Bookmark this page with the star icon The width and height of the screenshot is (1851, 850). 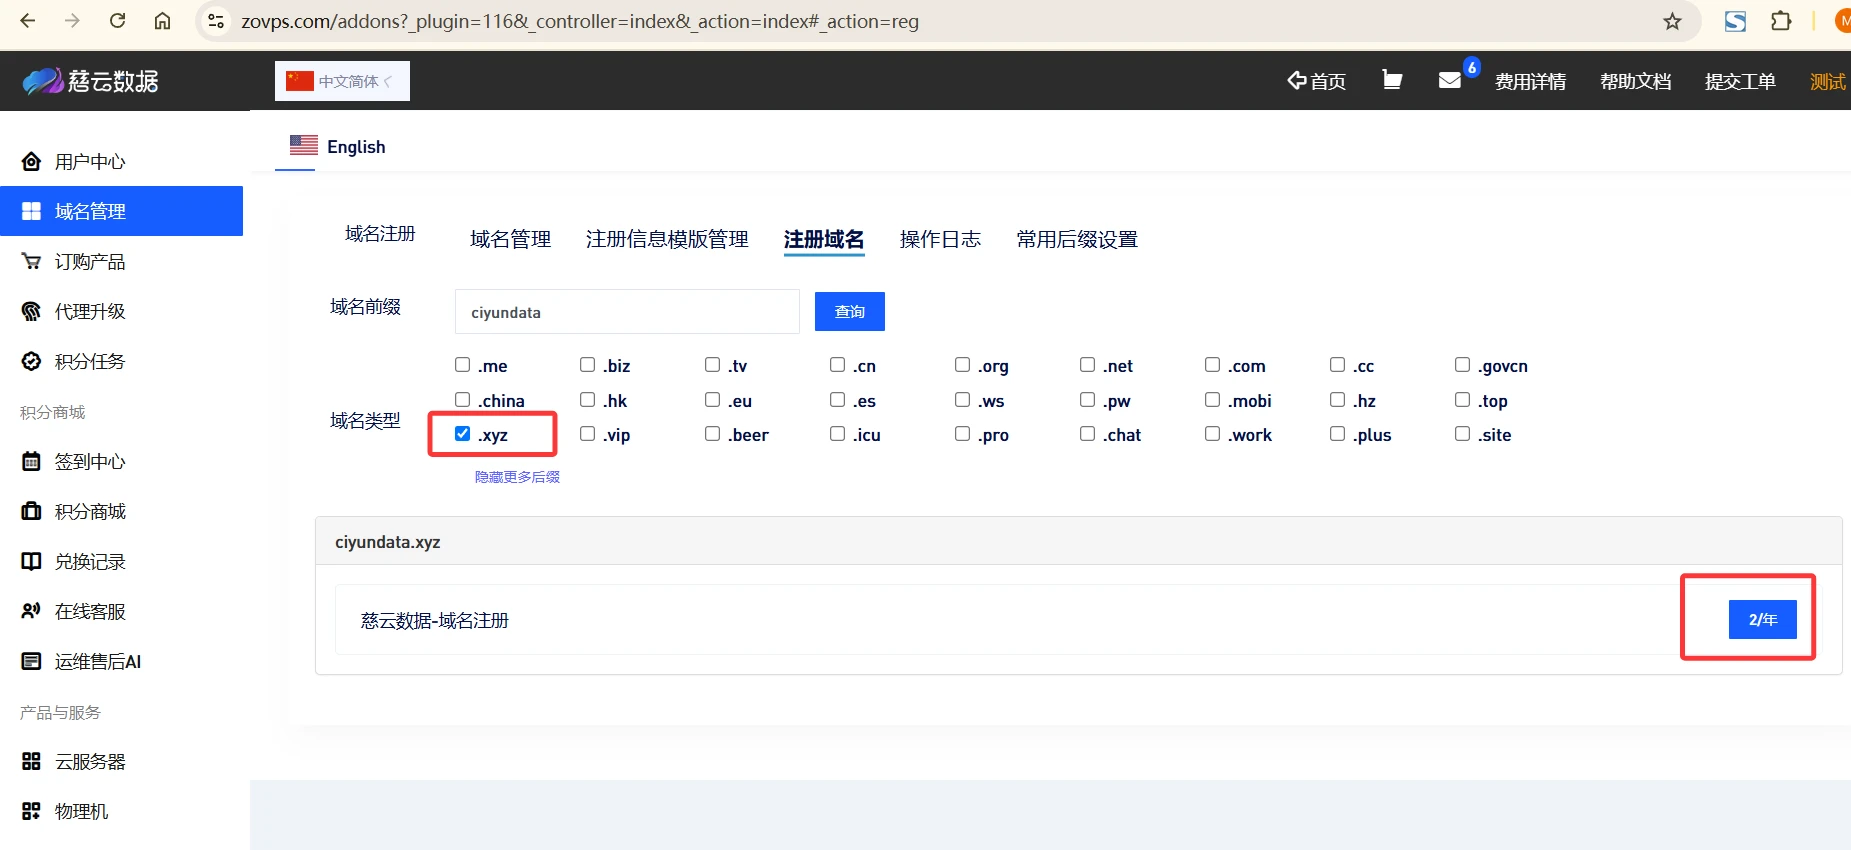click(1672, 21)
